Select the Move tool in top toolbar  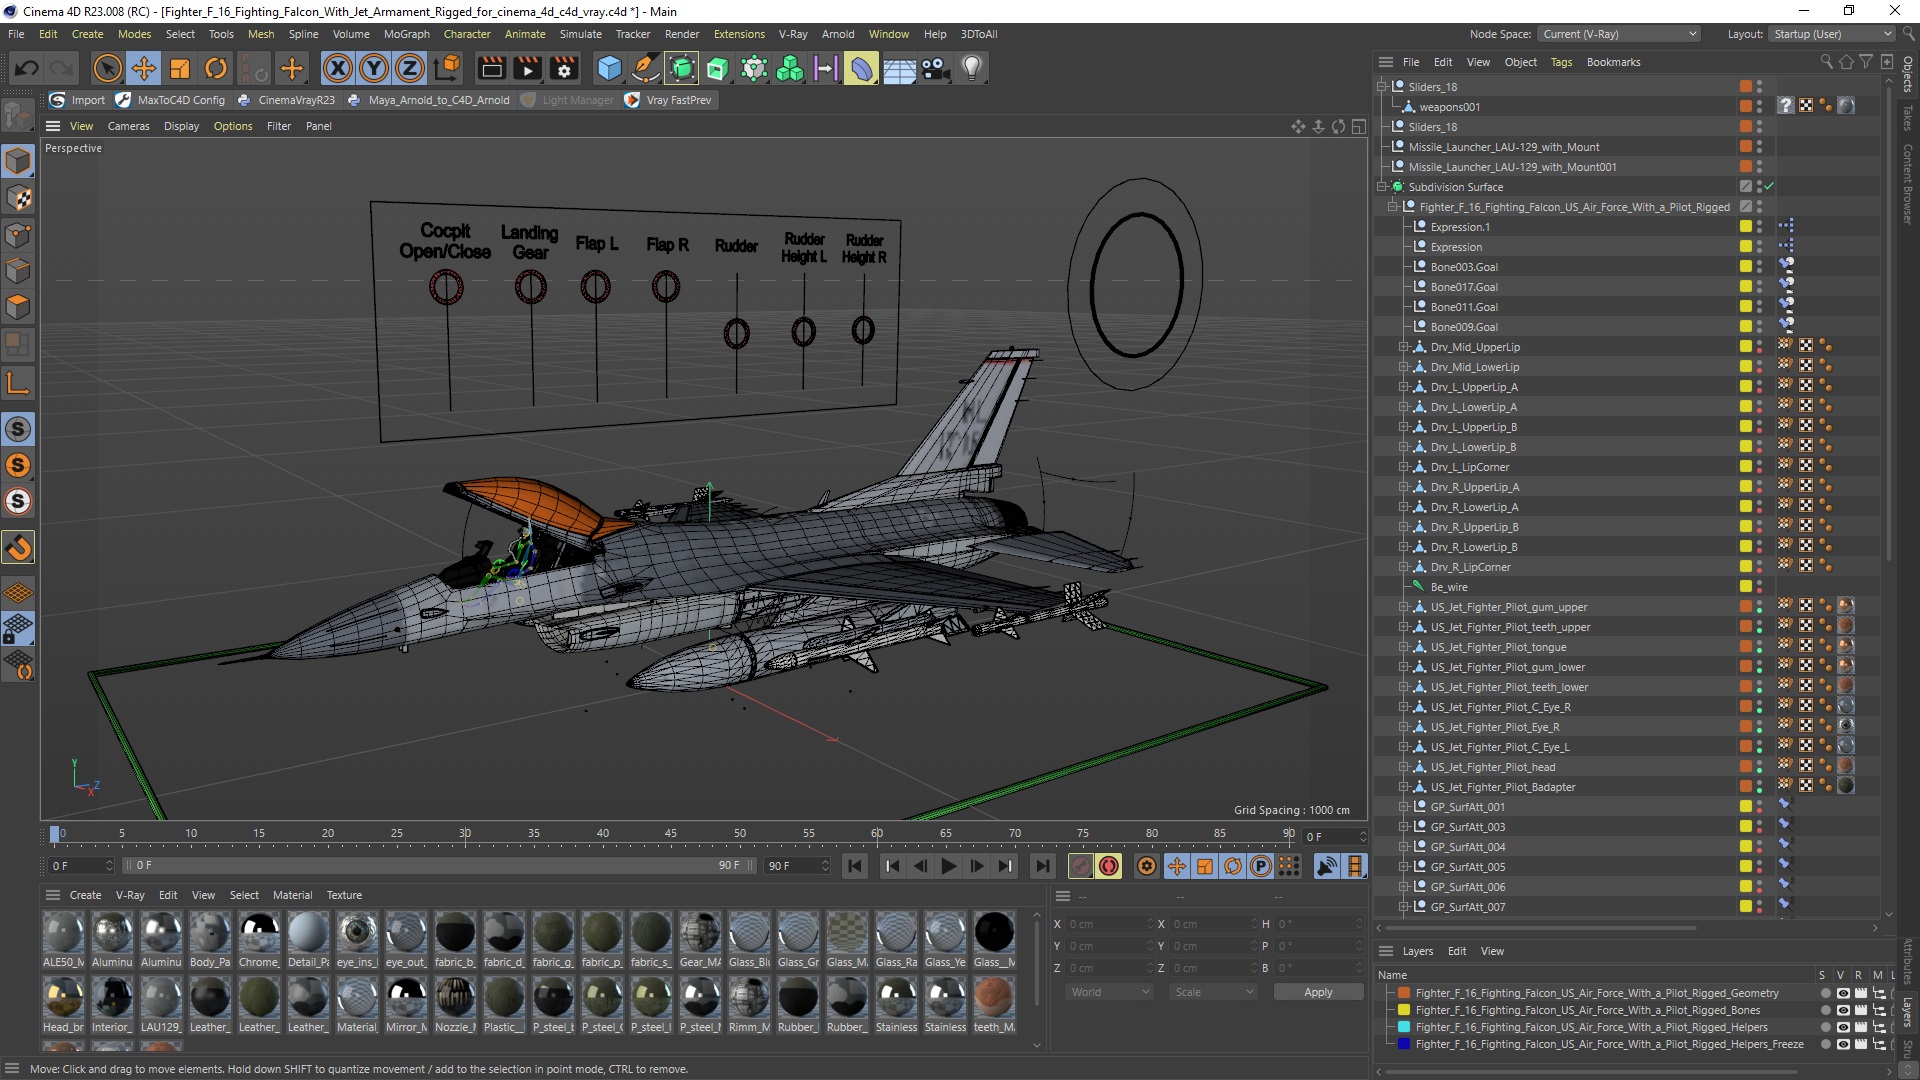(144, 68)
